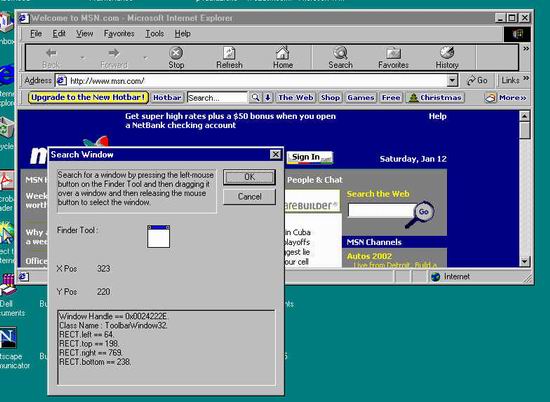This screenshot has height=402, width=550.
Task: Click the page scrollbar up arrow
Action: (x=524, y=116)
